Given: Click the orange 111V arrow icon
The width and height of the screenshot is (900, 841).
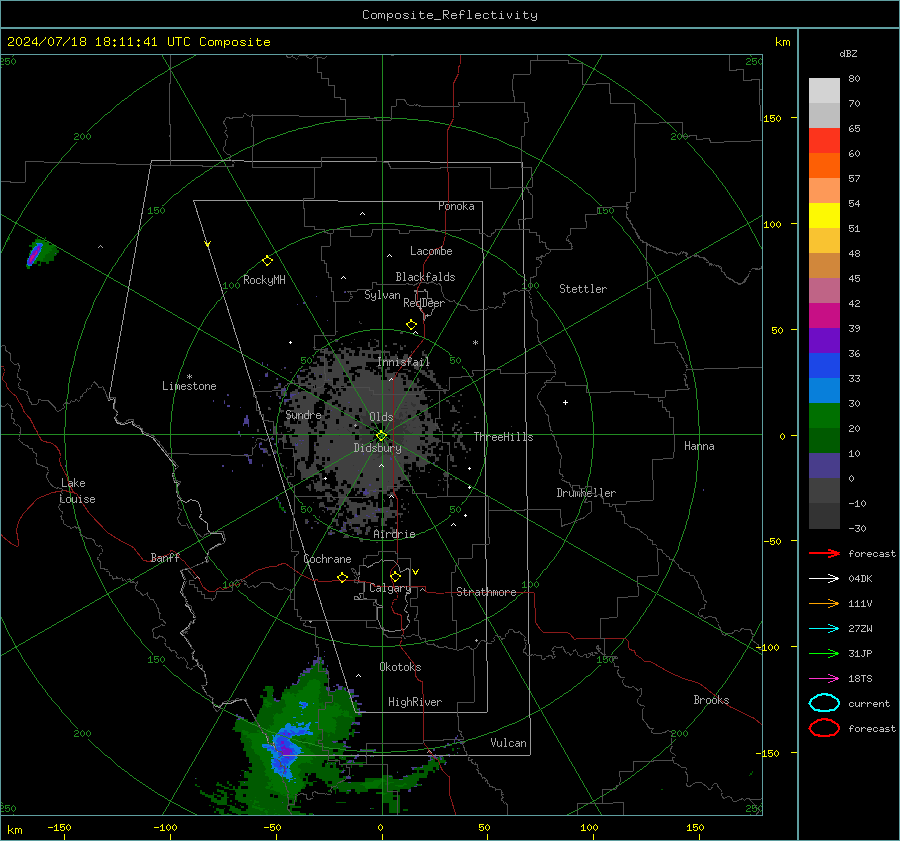Looking at the screenshot, I should tap(824, 603).
